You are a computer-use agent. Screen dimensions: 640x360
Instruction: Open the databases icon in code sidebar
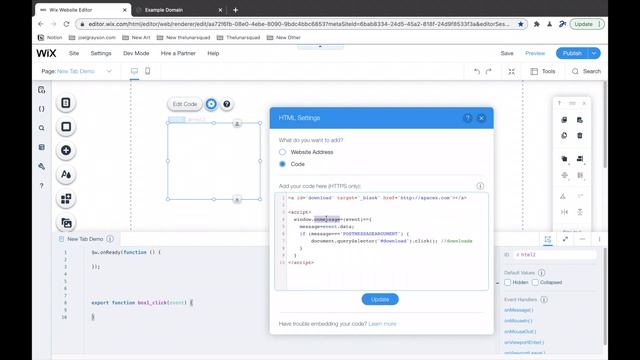coord(41,147)
